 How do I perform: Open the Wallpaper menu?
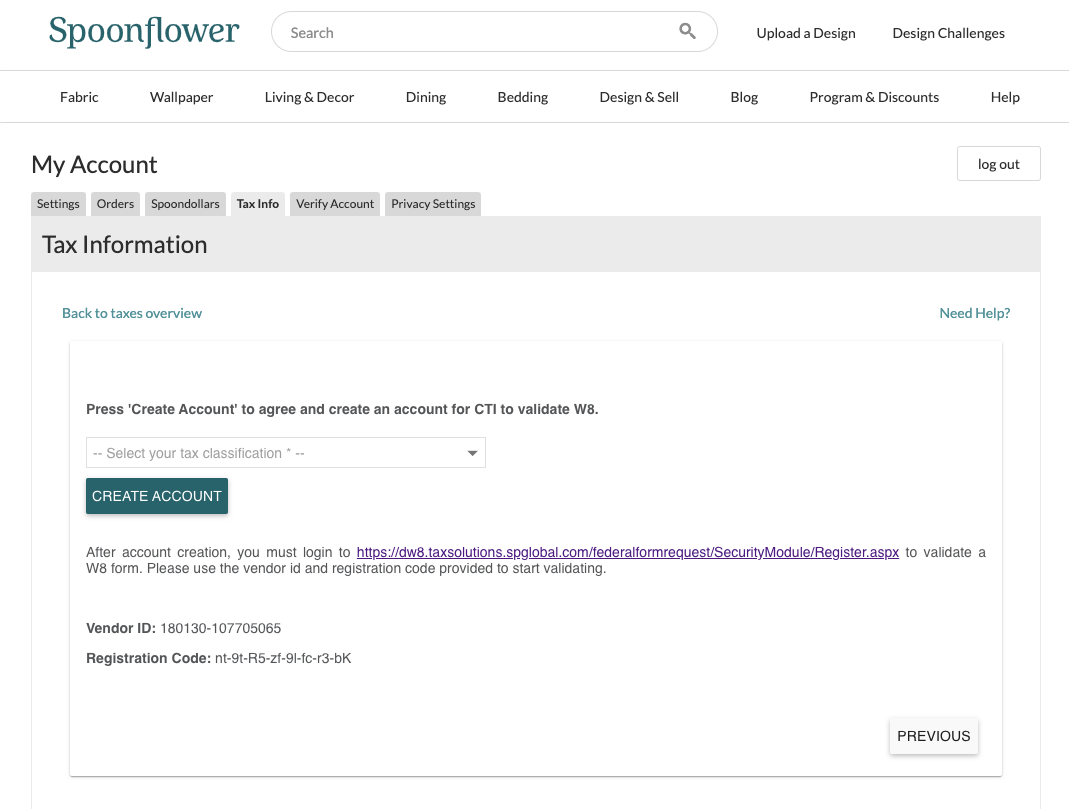coord(181,97)
